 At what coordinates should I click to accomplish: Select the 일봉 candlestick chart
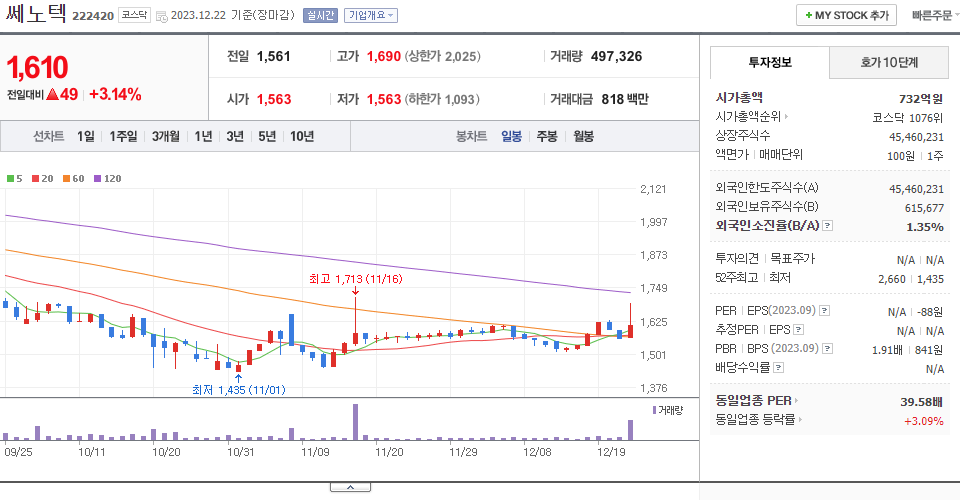tap(511, 136)
